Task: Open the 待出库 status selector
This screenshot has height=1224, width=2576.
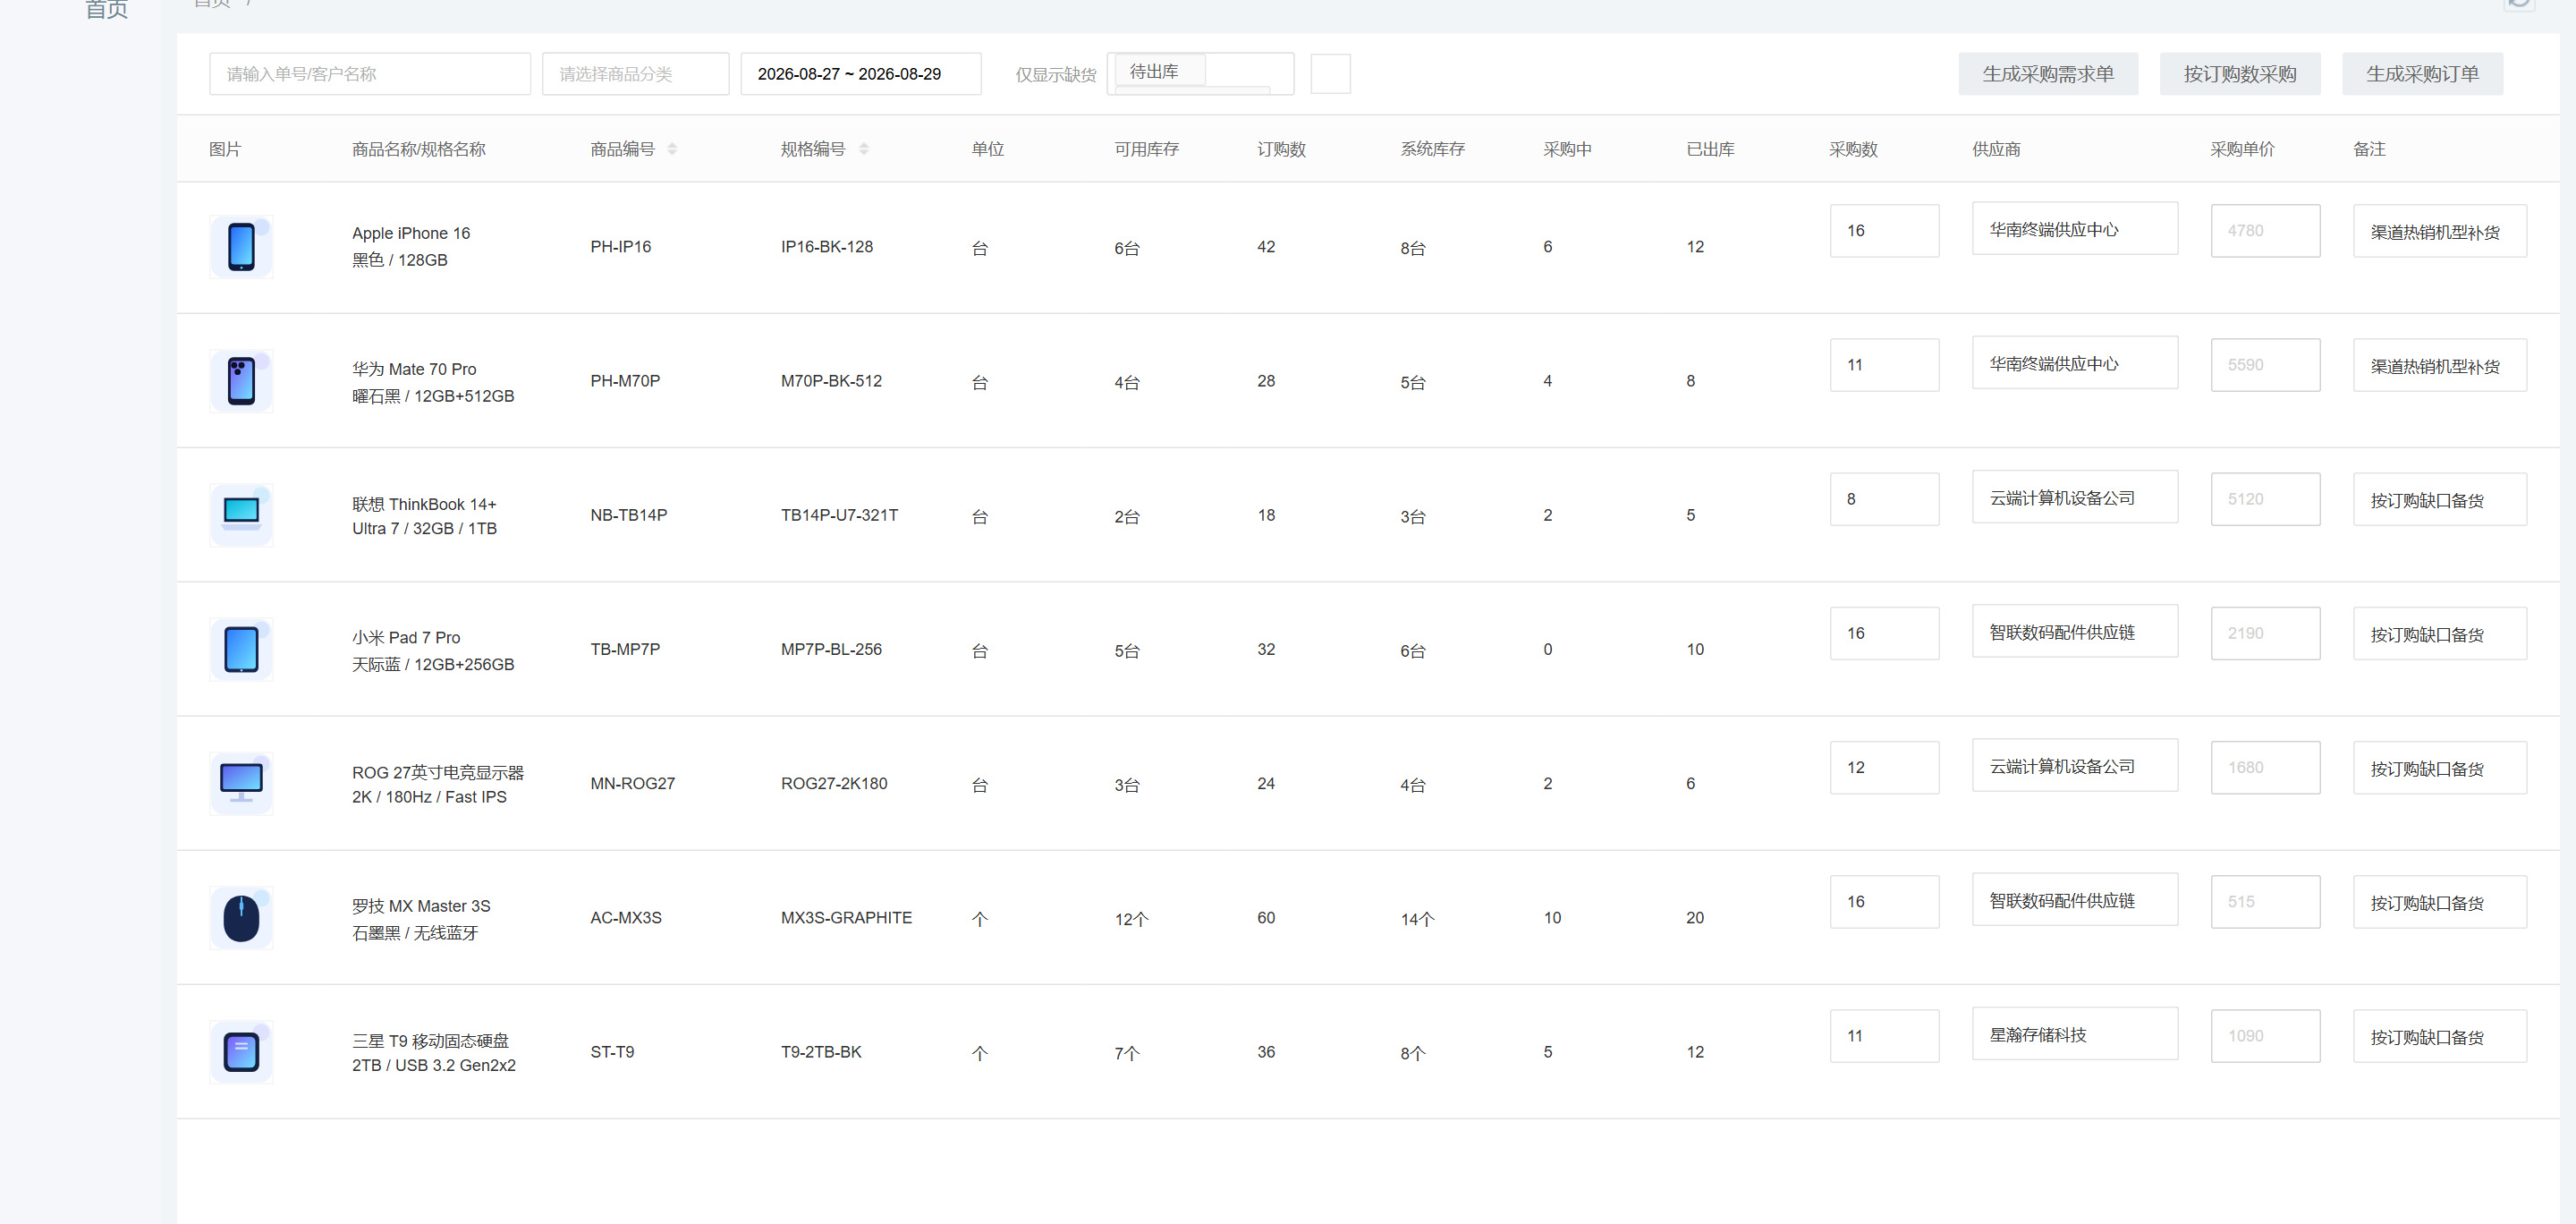Action: click(x=1200, y=74)
